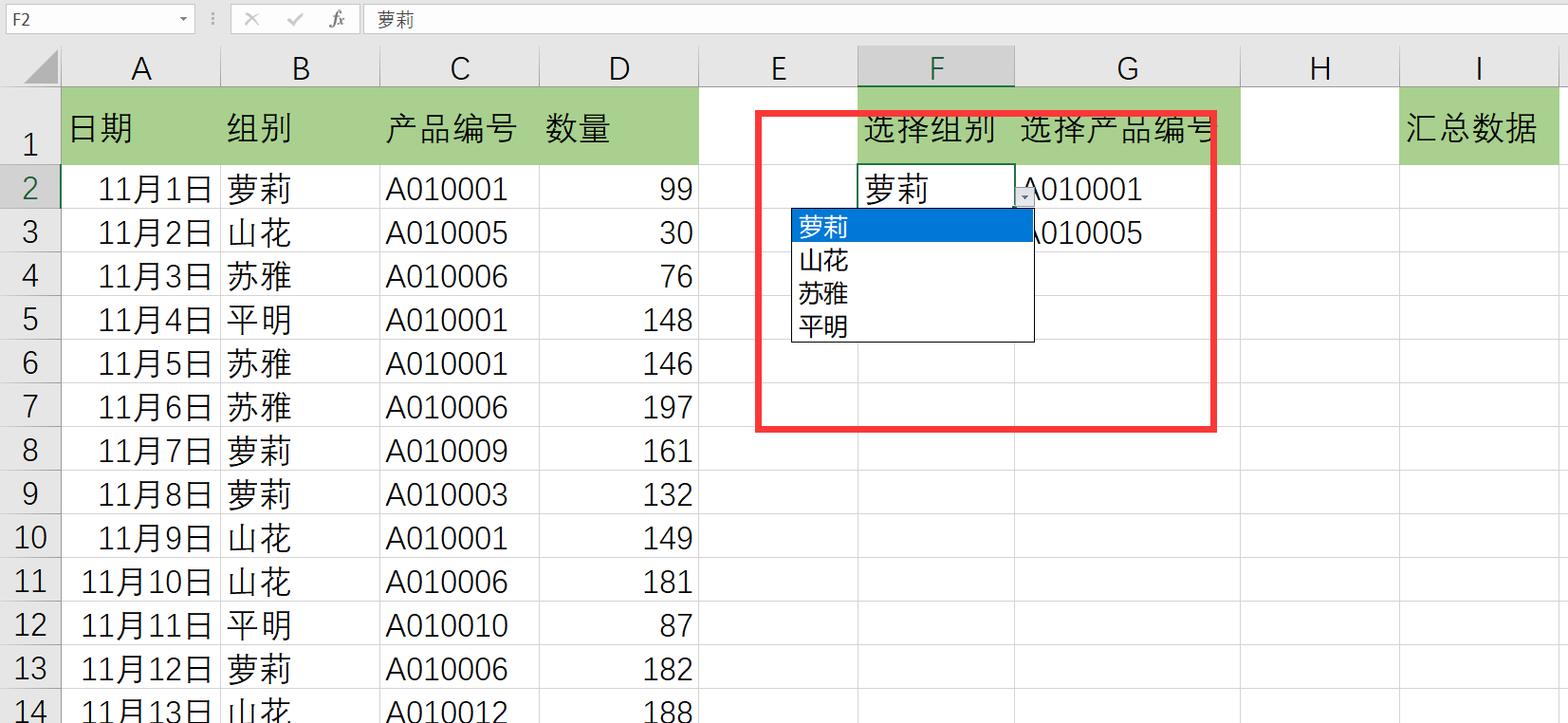Click cell with date 11月10日
This screenshot has width=1568, height=723.
(x=141, y=581)
